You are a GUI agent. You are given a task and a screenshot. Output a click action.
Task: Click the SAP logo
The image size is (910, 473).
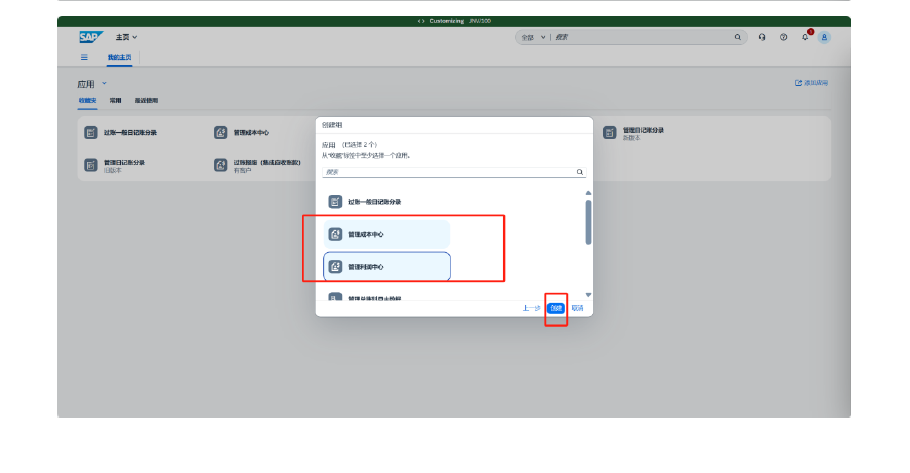click(x=90, y=37)
